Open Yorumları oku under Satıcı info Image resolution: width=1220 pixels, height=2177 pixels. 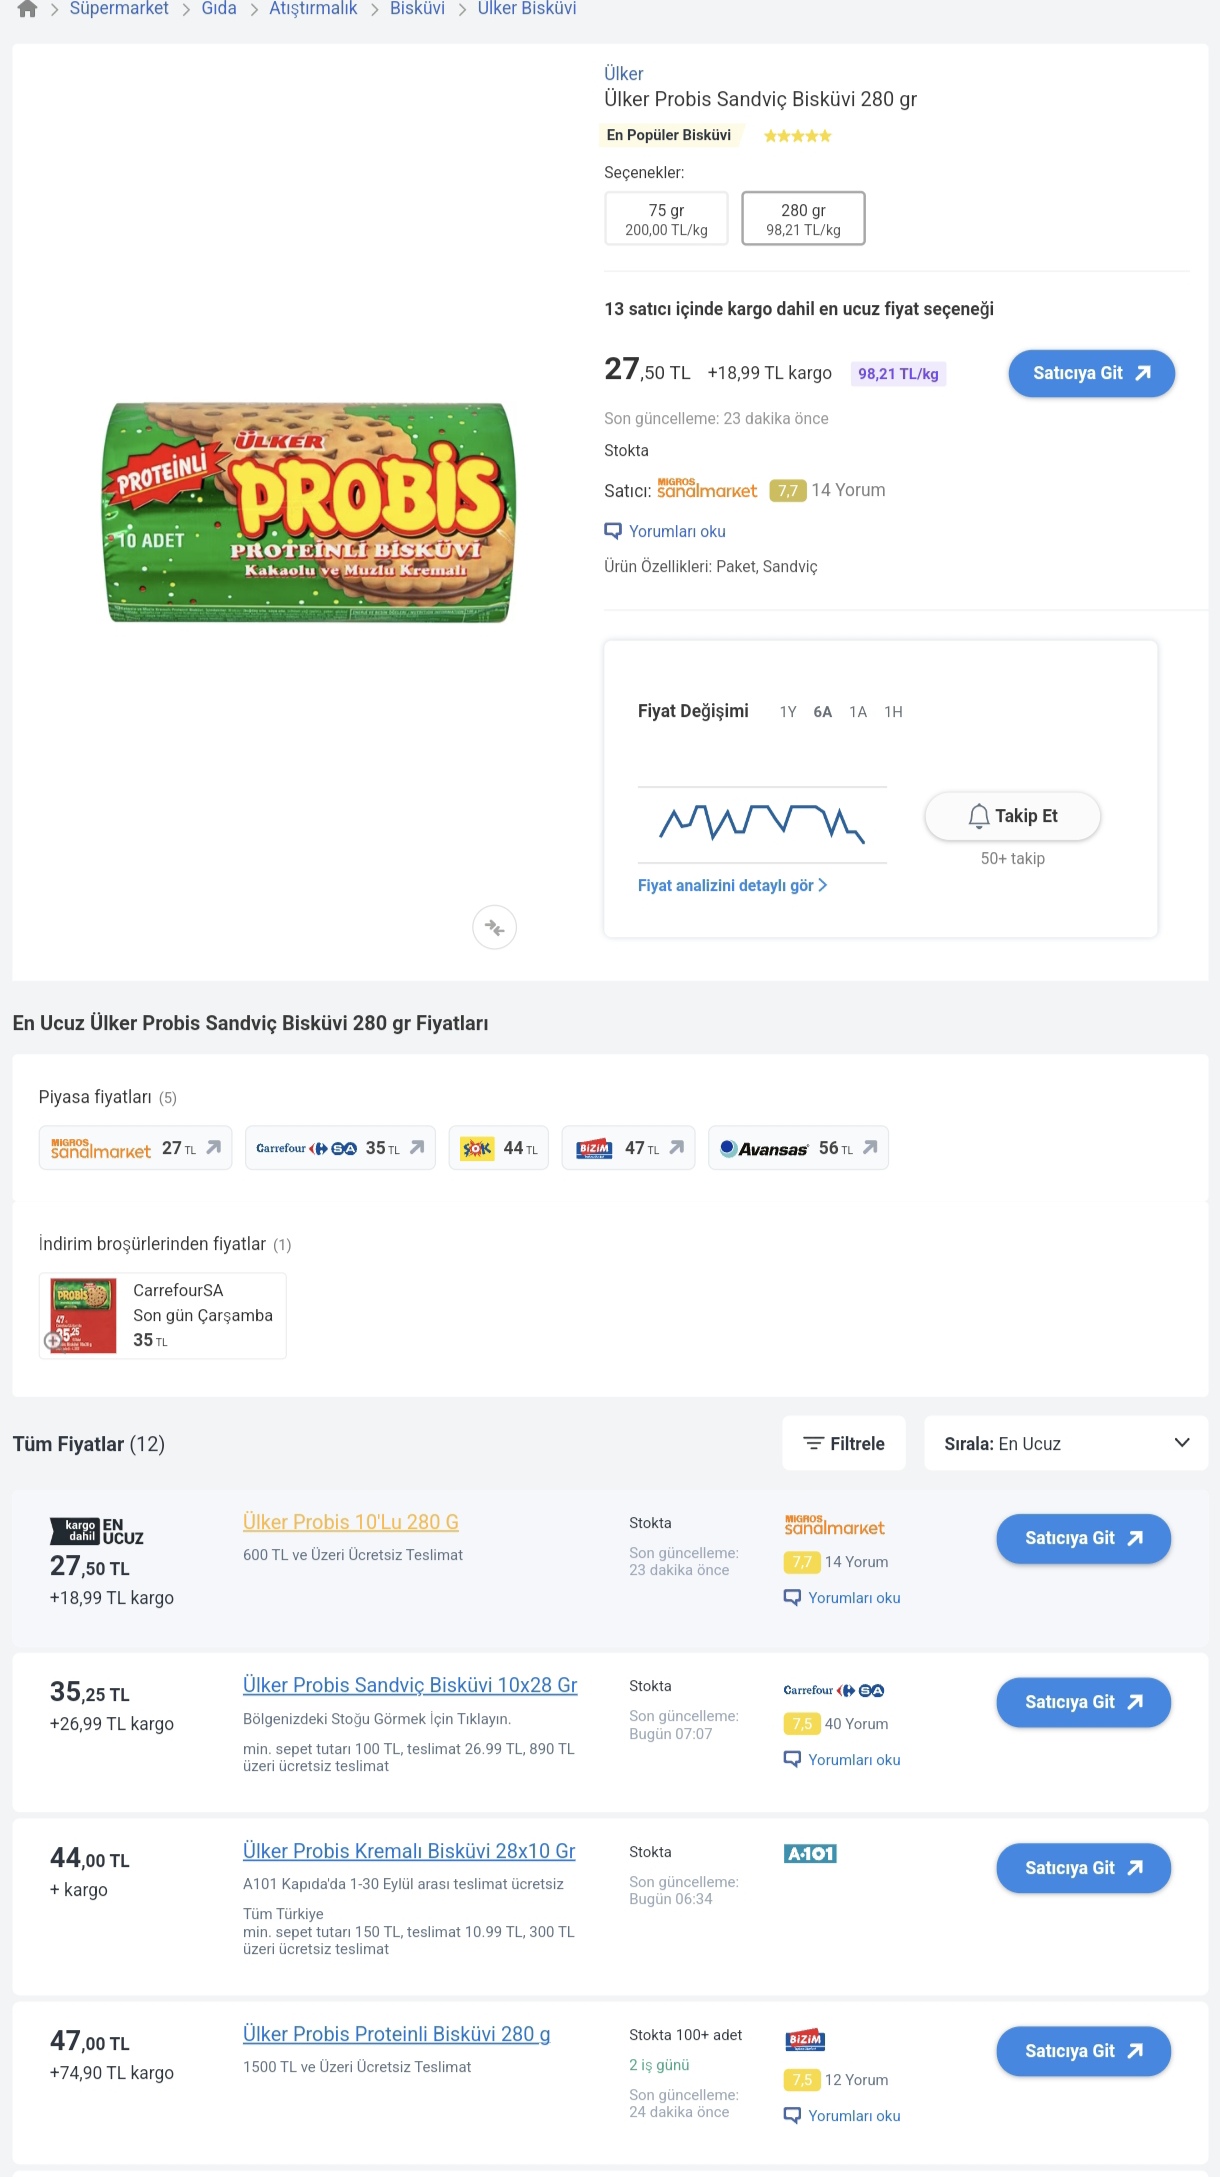tap(676, 532)
